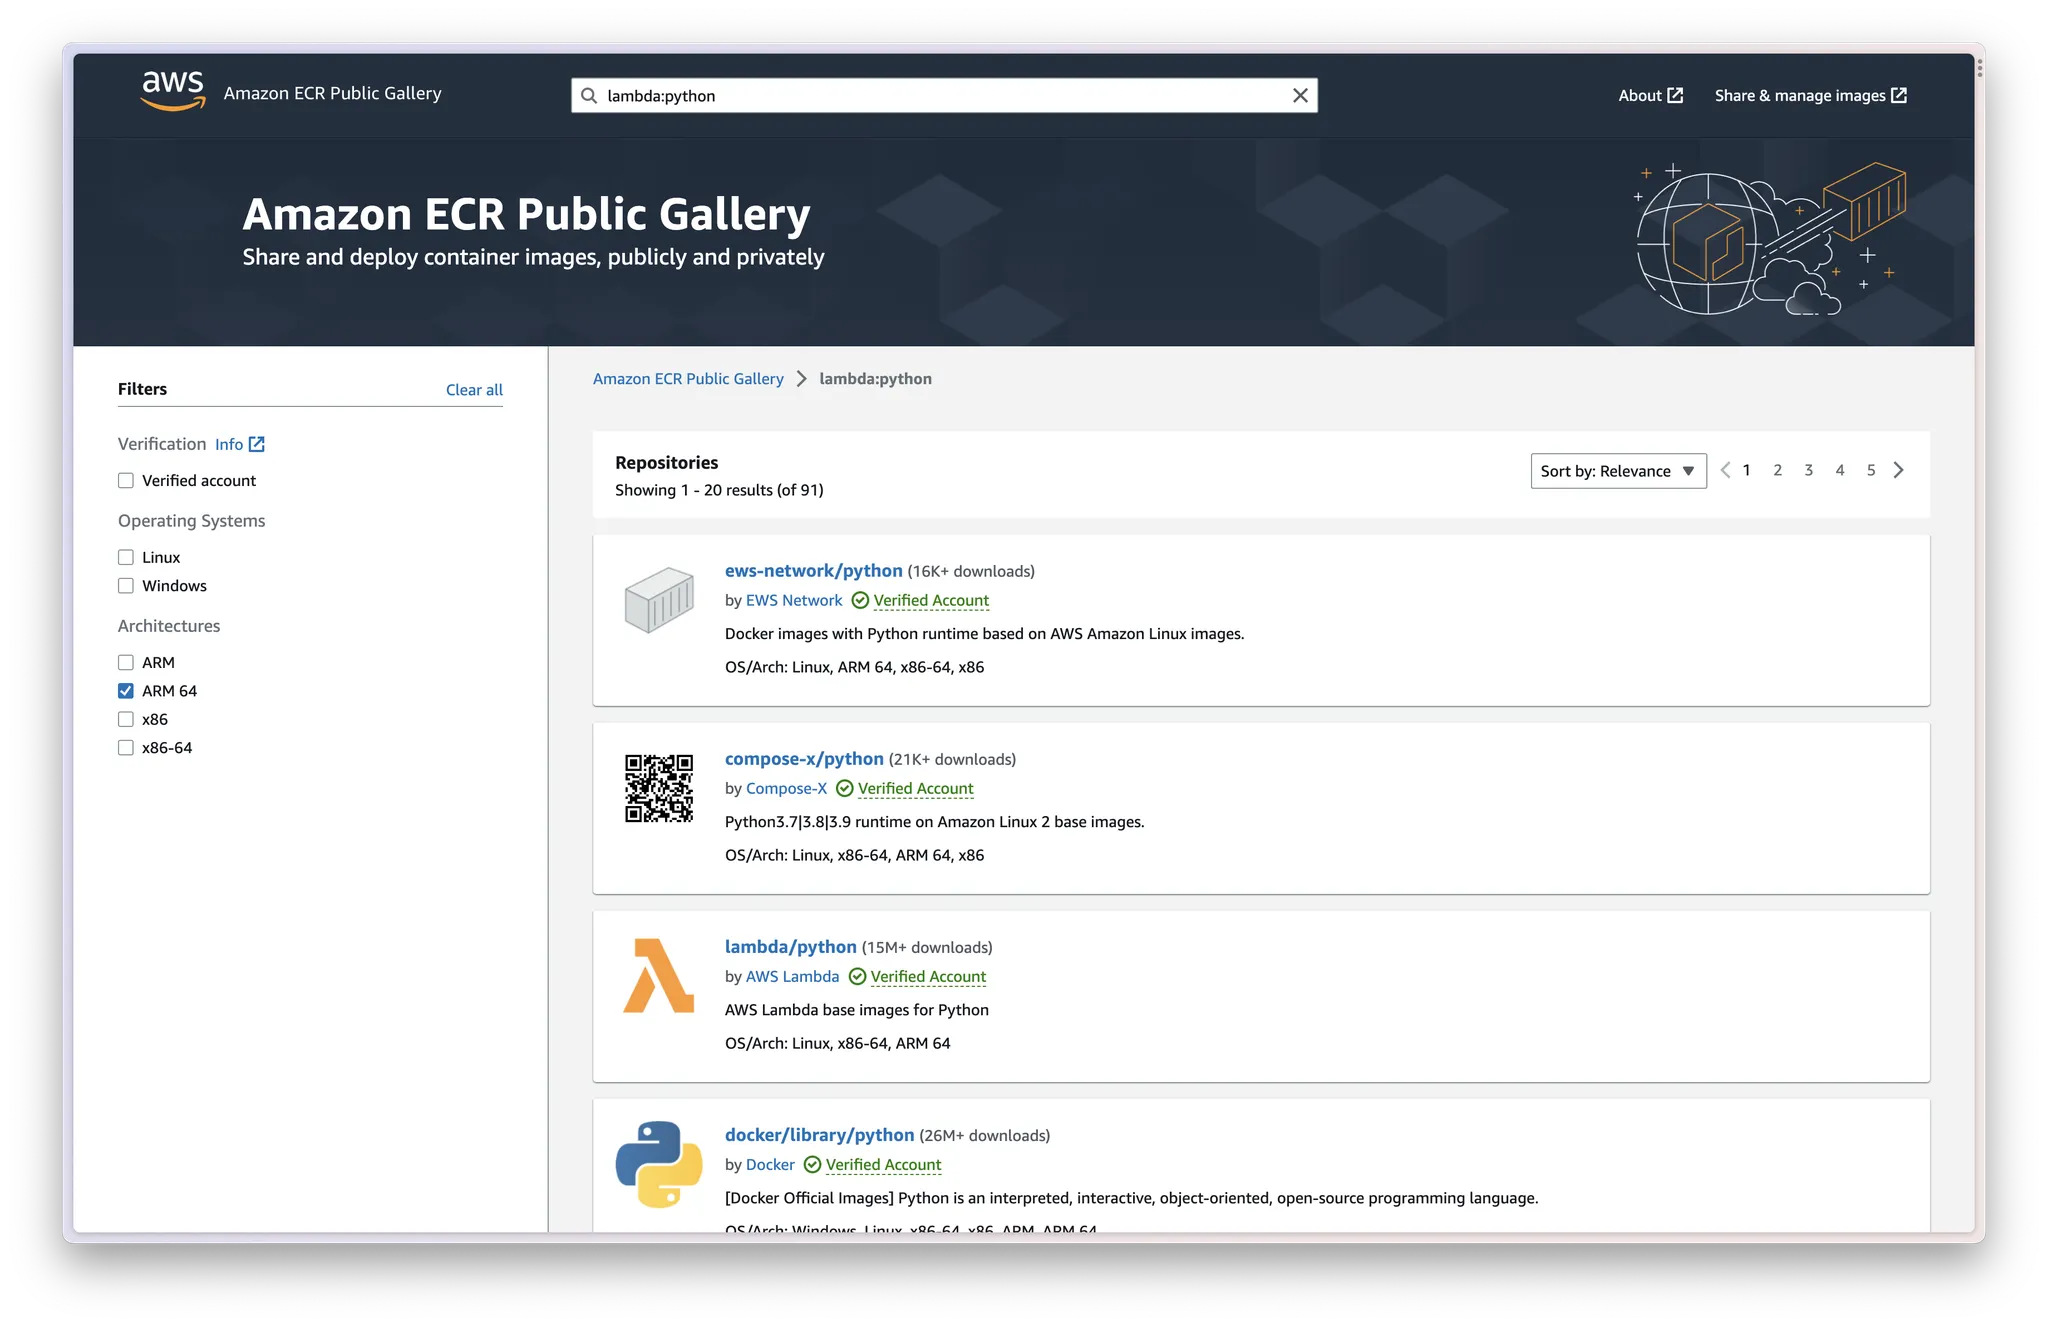Screen dimensions: 2048x1326
Task: Go to next results page arrow
Action: [x=1899, y=470]
